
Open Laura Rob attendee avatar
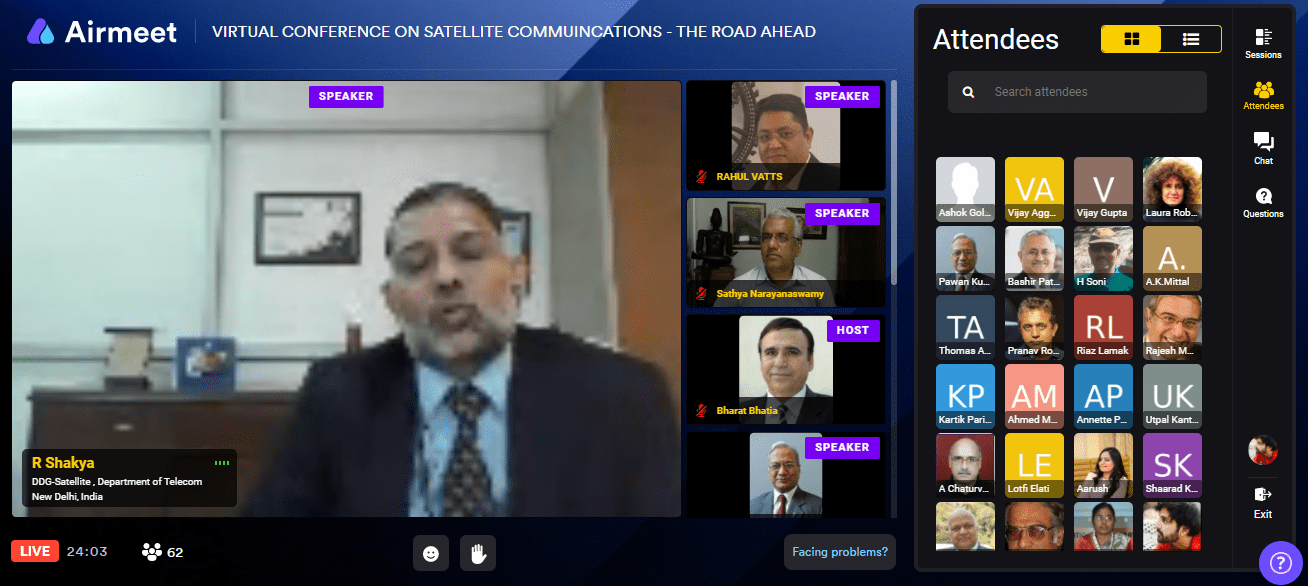point(1172,189)
